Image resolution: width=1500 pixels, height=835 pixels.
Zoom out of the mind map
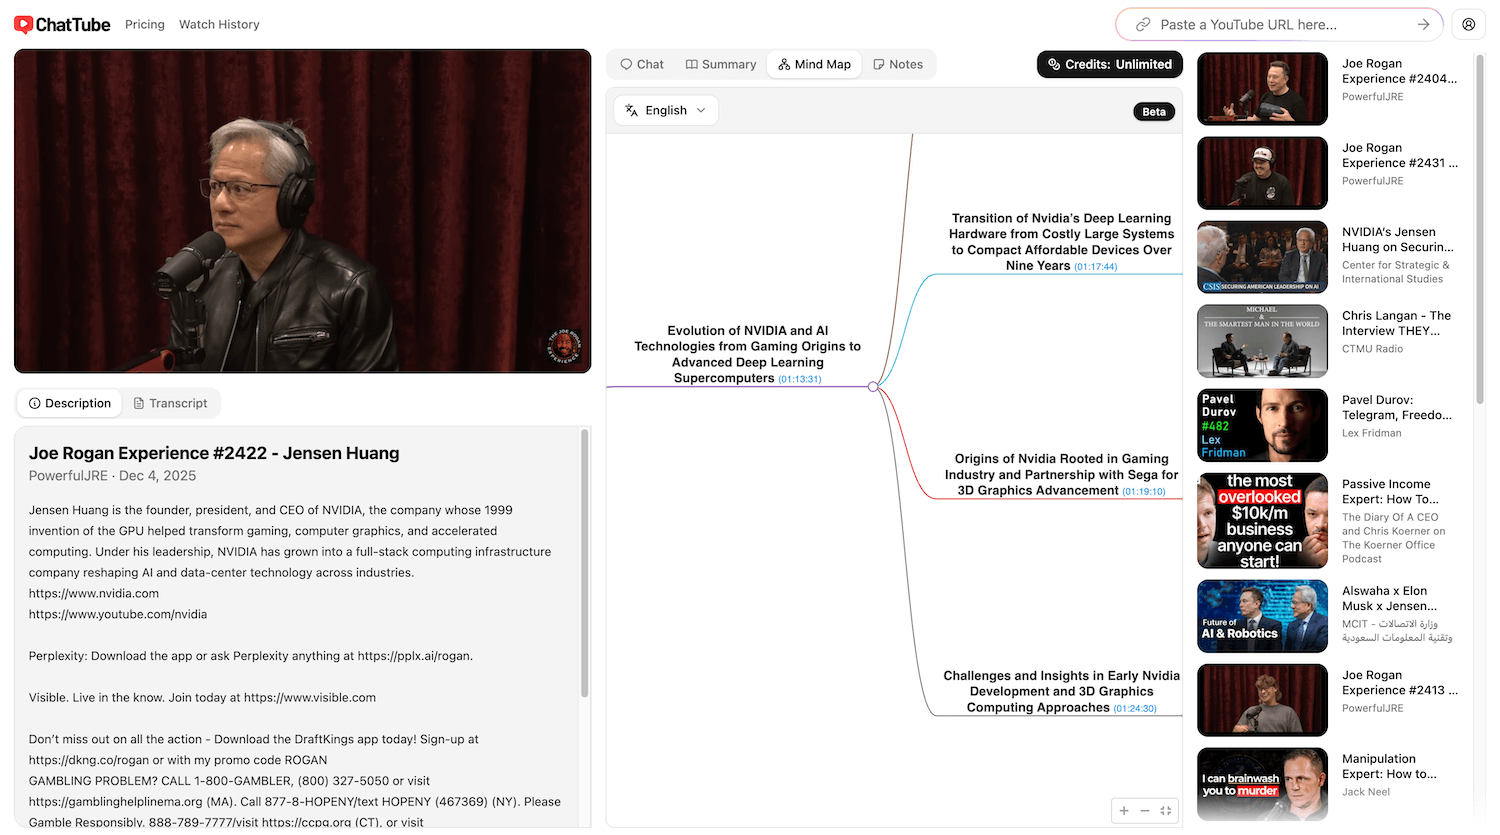click(1144, 810)
